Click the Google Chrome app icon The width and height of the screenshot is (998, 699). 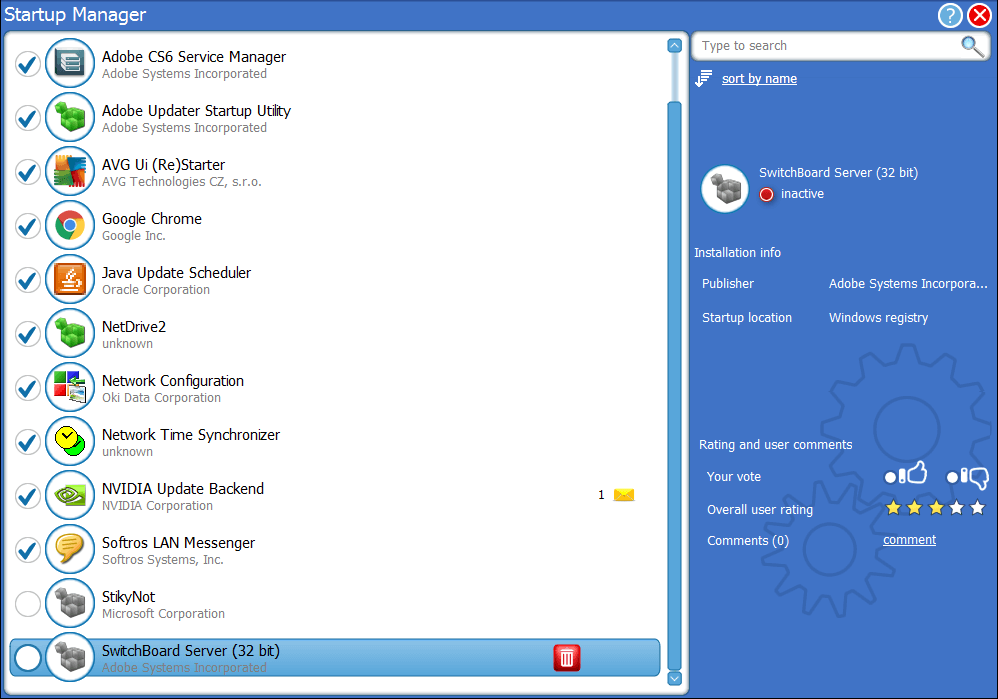coord(69,225)
